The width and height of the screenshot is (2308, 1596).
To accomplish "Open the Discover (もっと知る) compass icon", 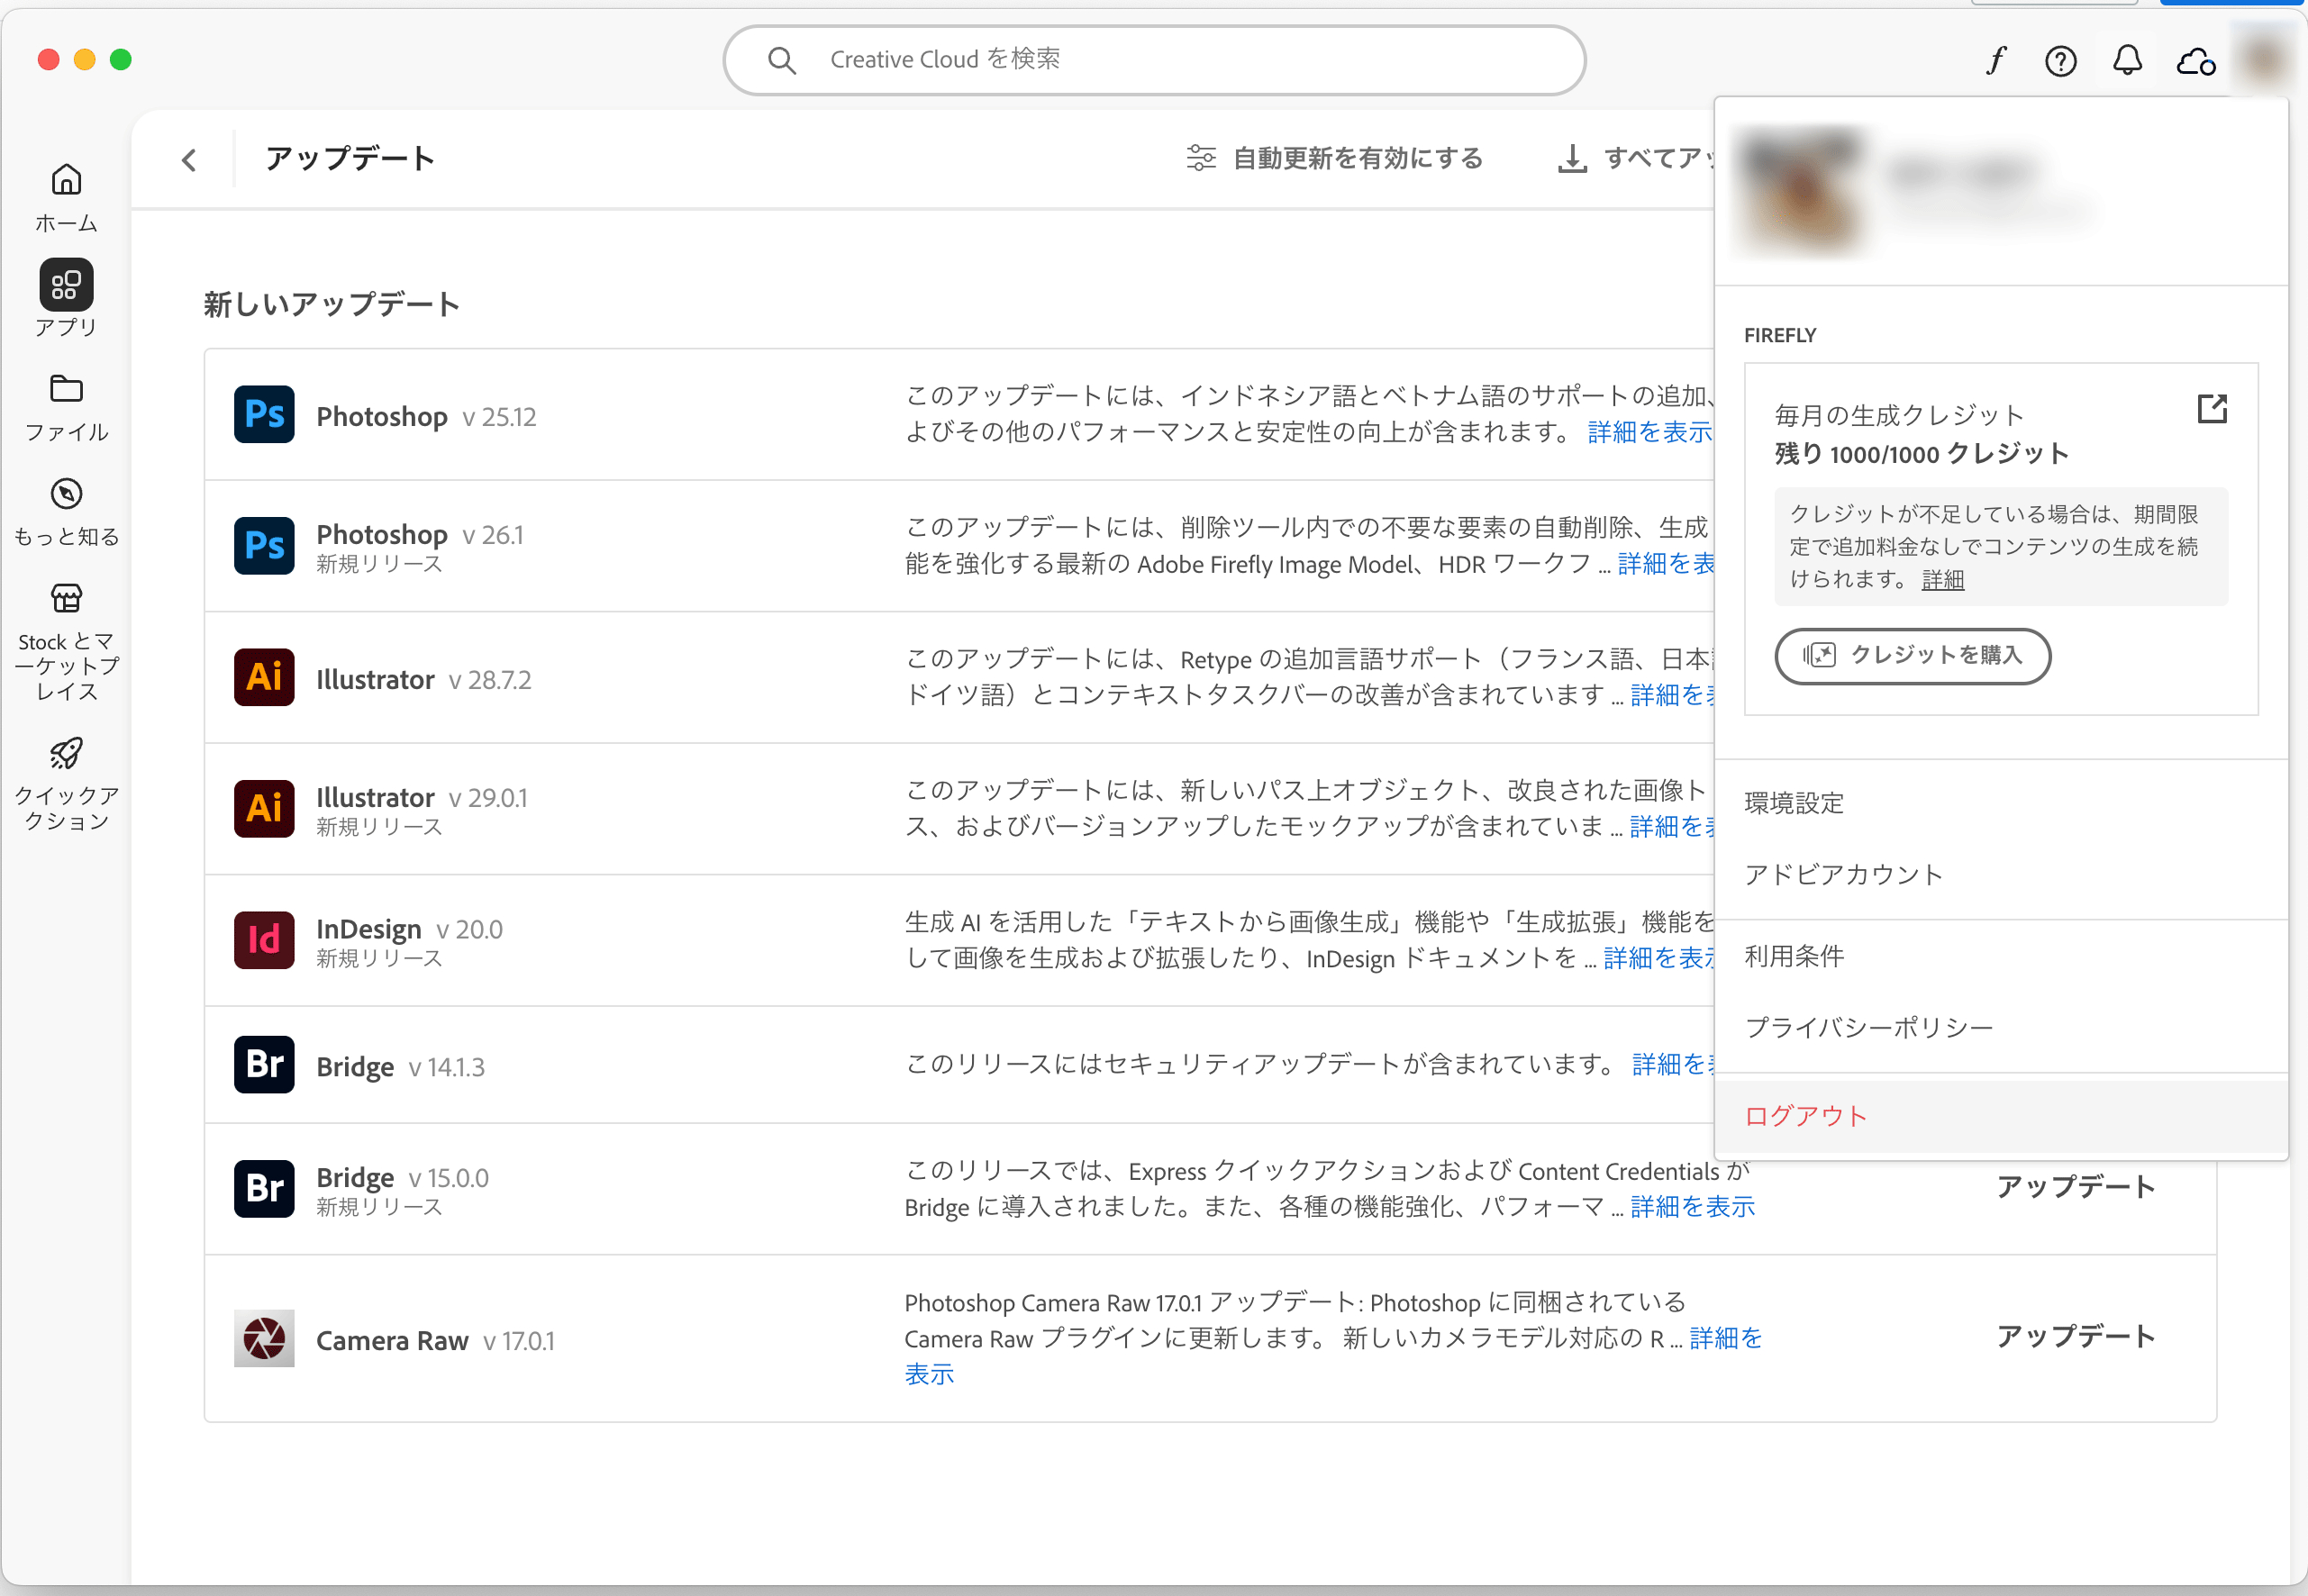I will point(66,493).
